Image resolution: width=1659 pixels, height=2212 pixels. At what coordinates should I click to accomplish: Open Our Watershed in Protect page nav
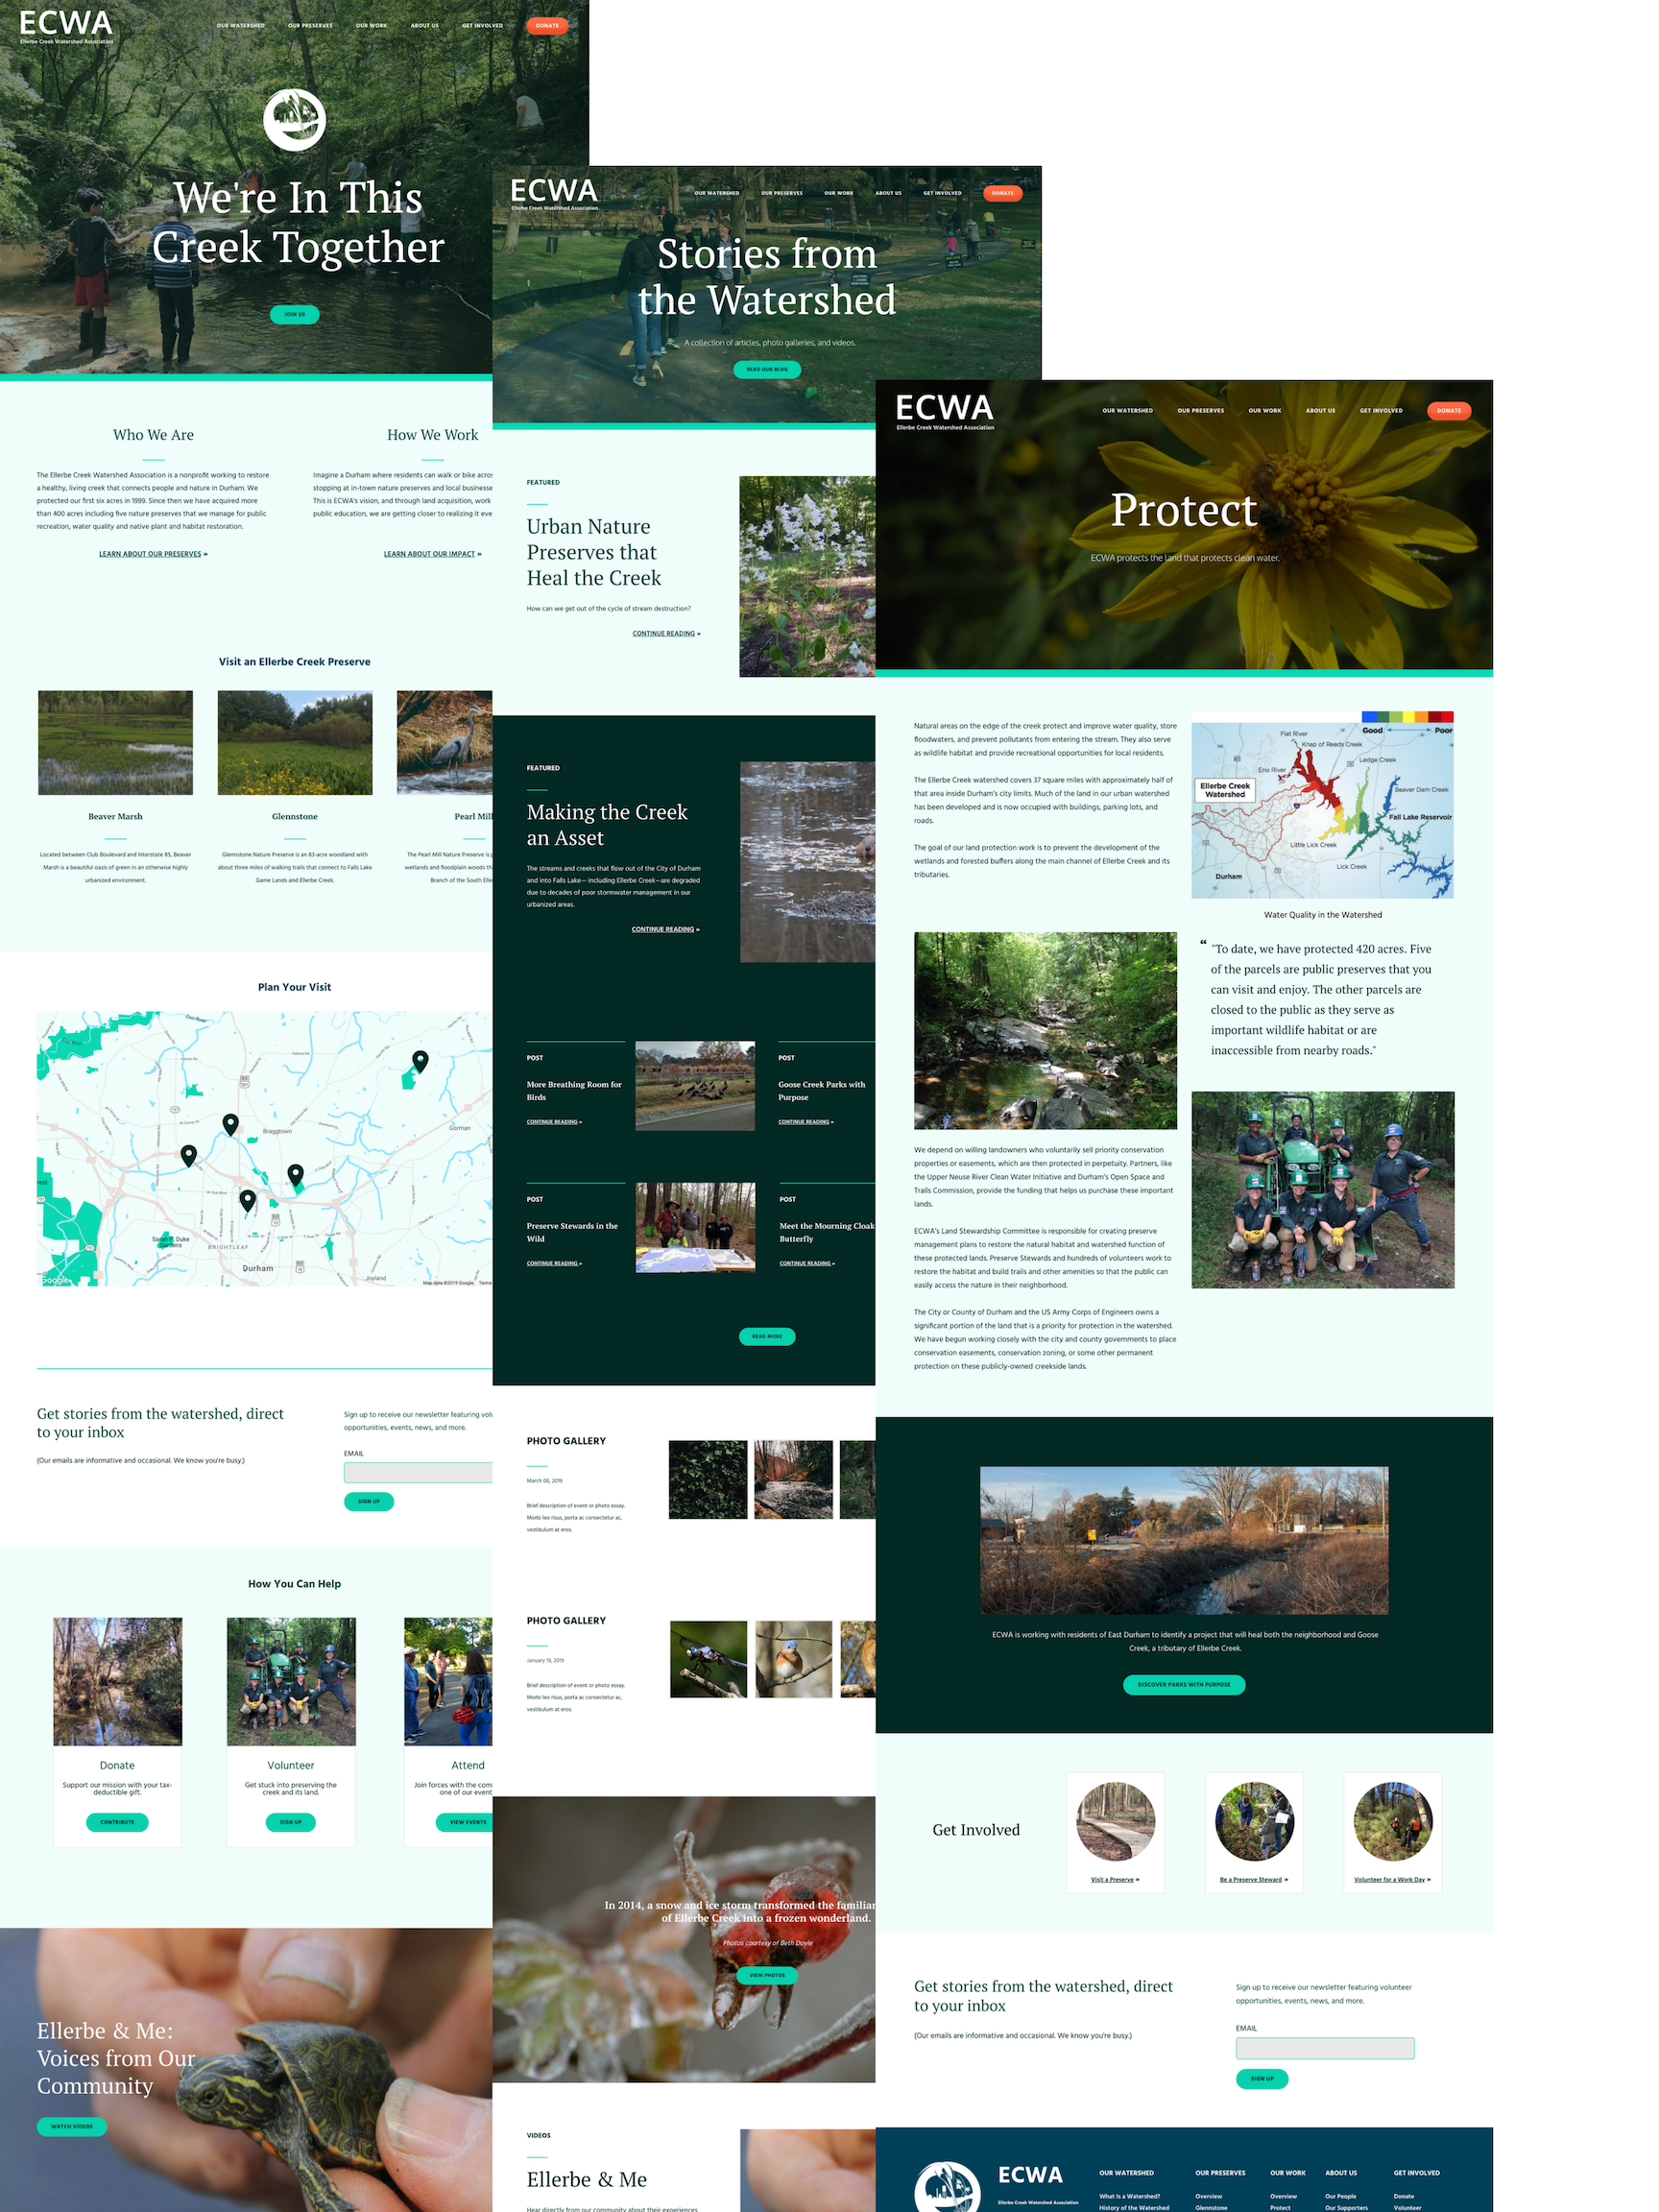(1127, 411)
